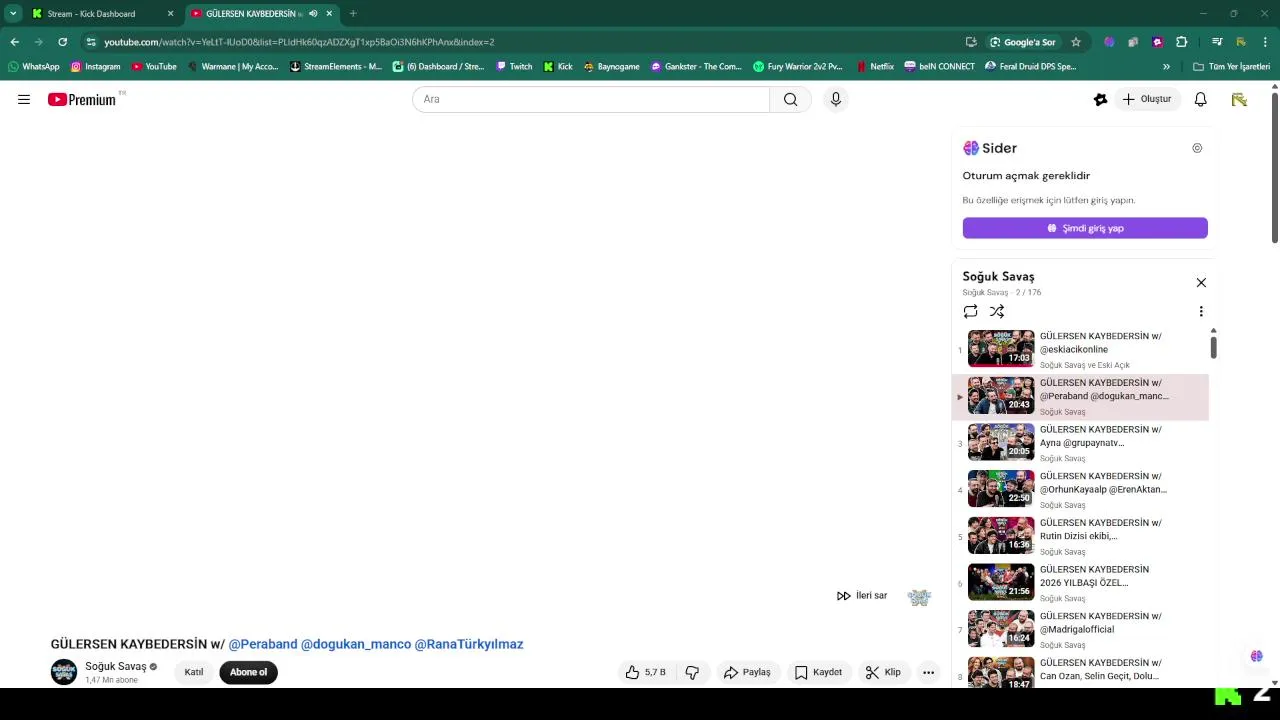The image size is (1280, 720).
Task: Bookmark this page with star icon
Action: [x=1076, y=42]
